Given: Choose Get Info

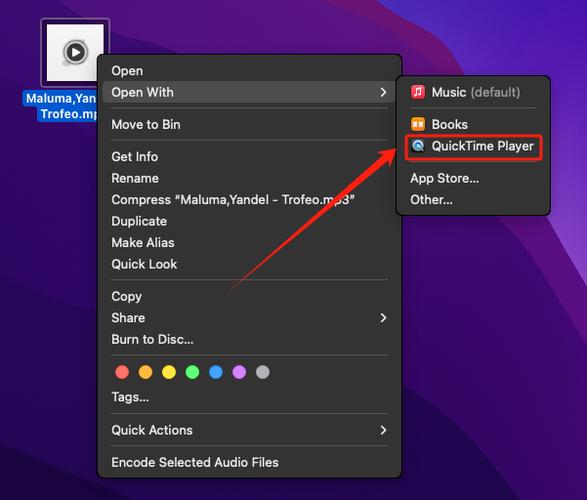Looking at the screenshot, I should click(249, 157).
